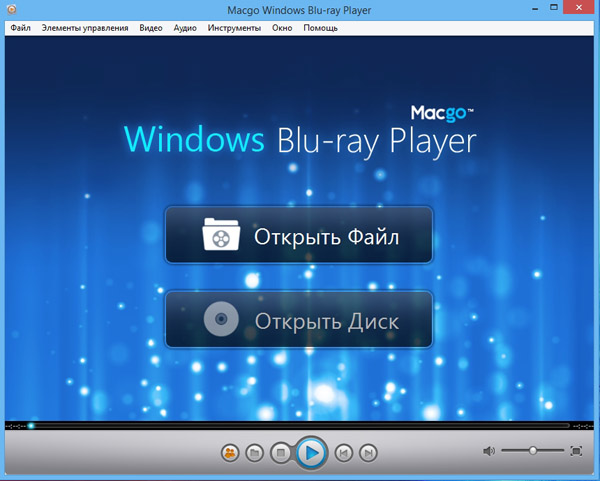Open the Окно menu

click(x=282, y=28)
